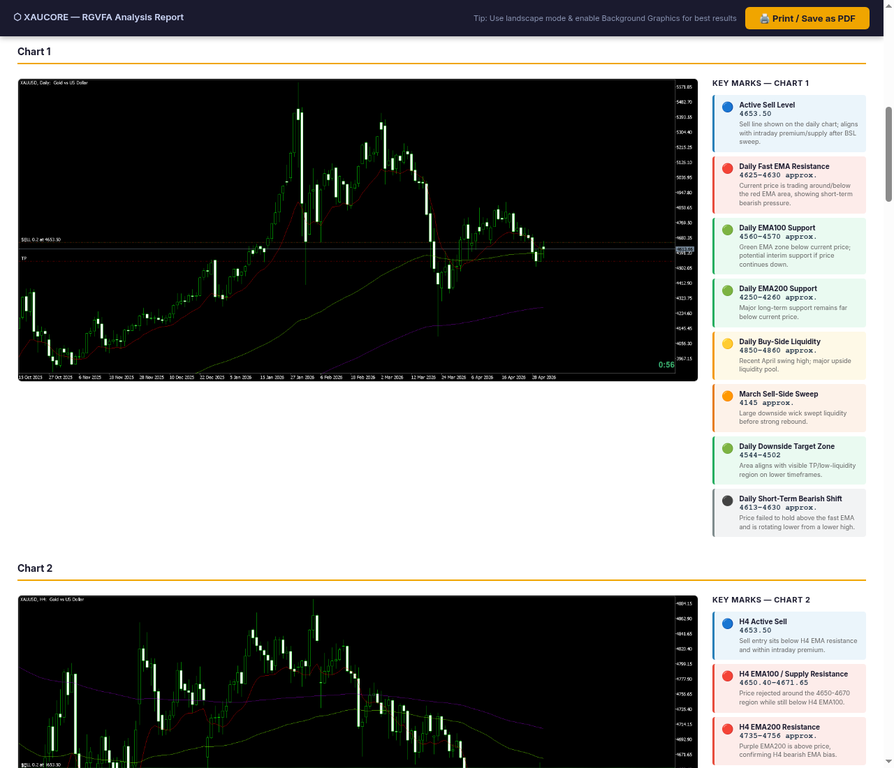Click the 4613–4630 approx. value
The image size is (894, 768).
click(778, 507)
